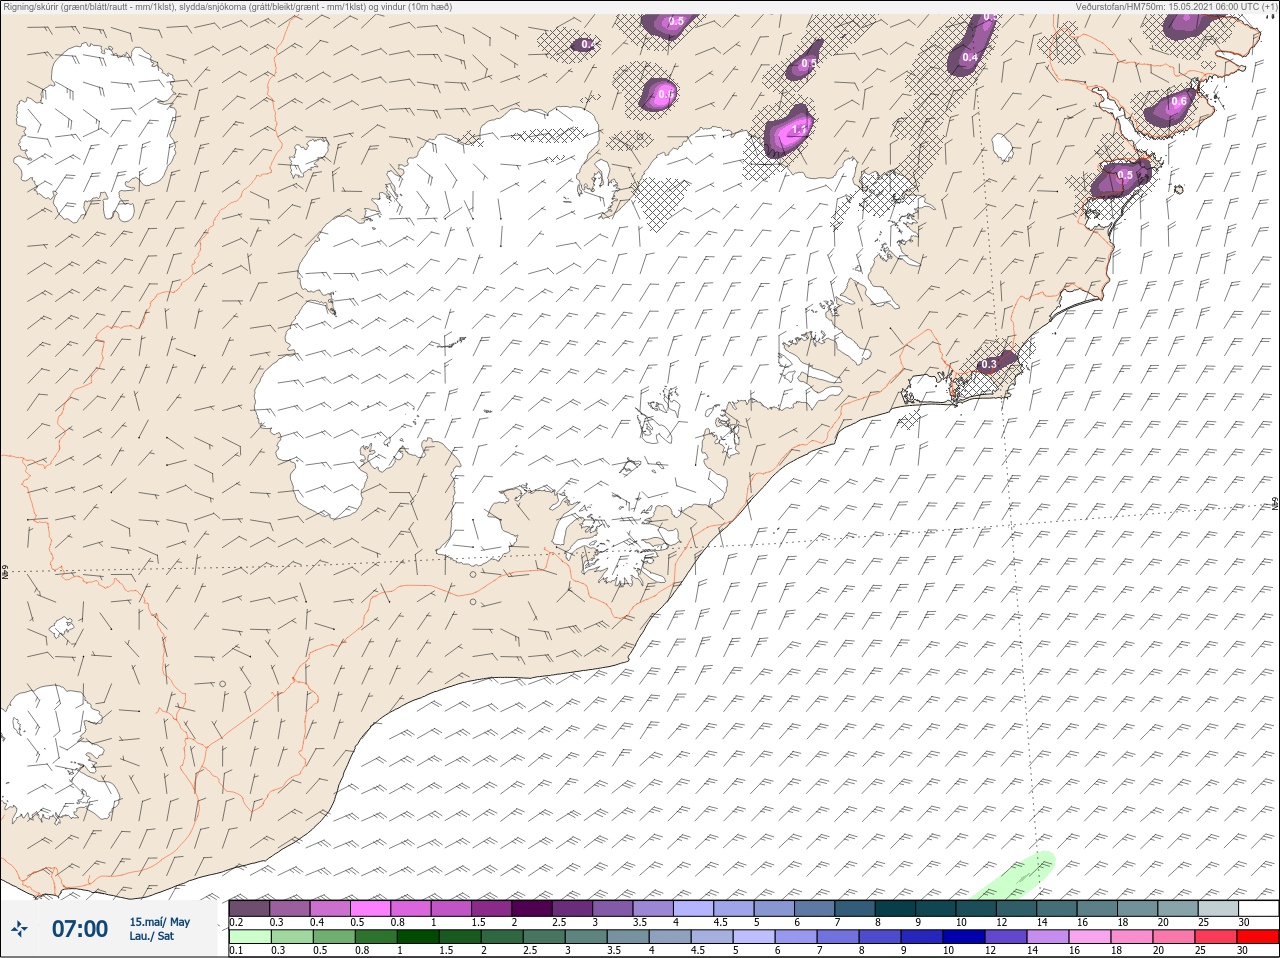The image size is (1280, 958).
Task: Click the light green rain area over the sea
Action: pyautogui.click(x=1015, y=877)
